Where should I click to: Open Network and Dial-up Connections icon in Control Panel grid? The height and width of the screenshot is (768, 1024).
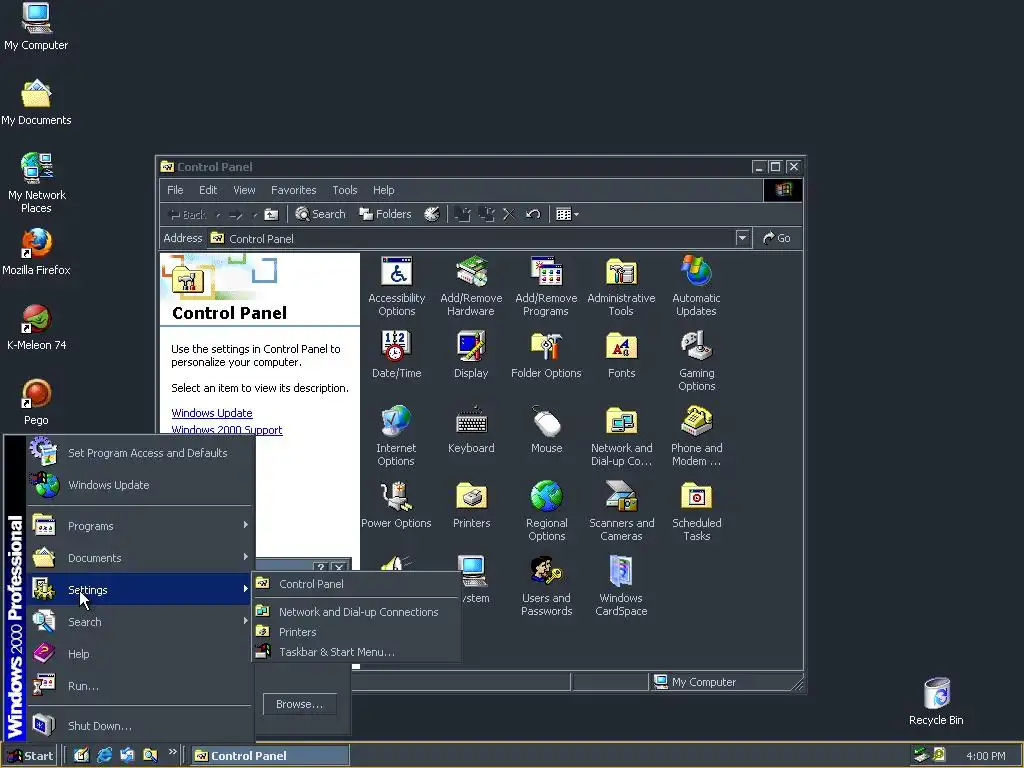tap(621, 436)
